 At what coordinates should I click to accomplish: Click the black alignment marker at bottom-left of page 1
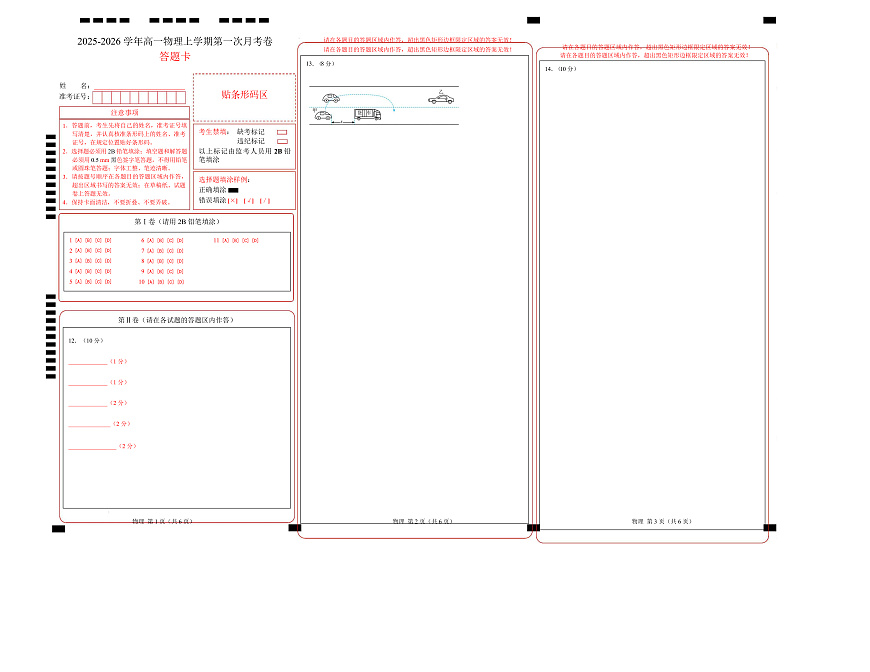coord(59,527)
